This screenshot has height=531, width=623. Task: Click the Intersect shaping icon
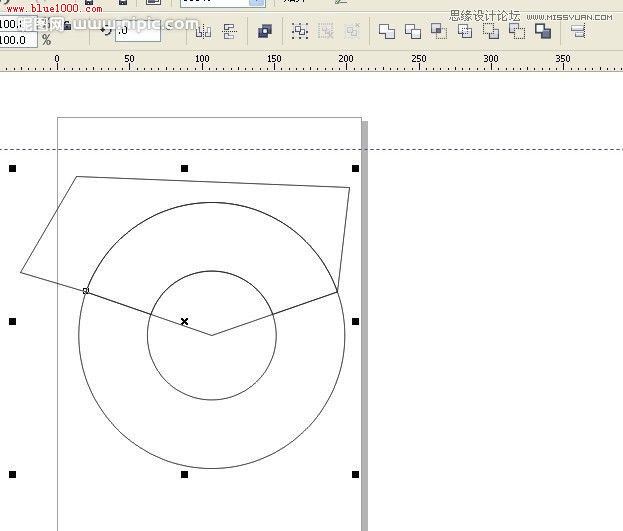pos(438,32)
